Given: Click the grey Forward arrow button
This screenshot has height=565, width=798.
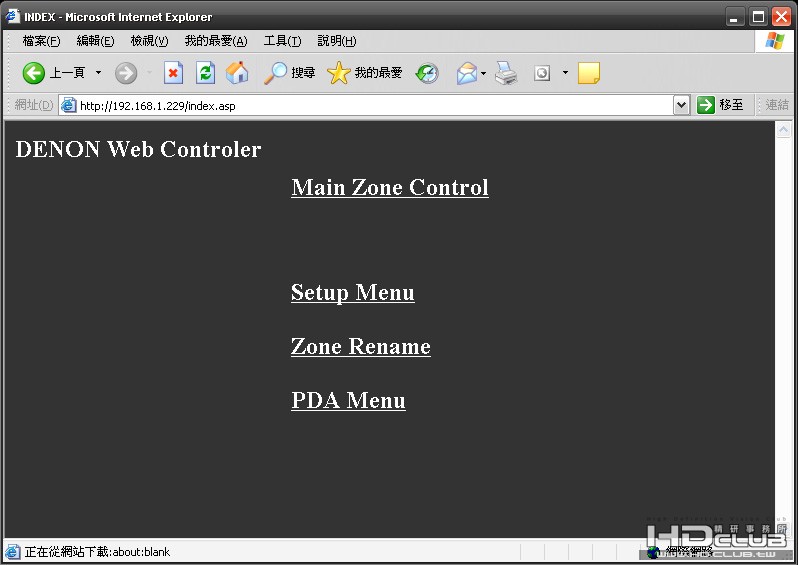Looking at the screenshot, I should (x=126, y=73).
